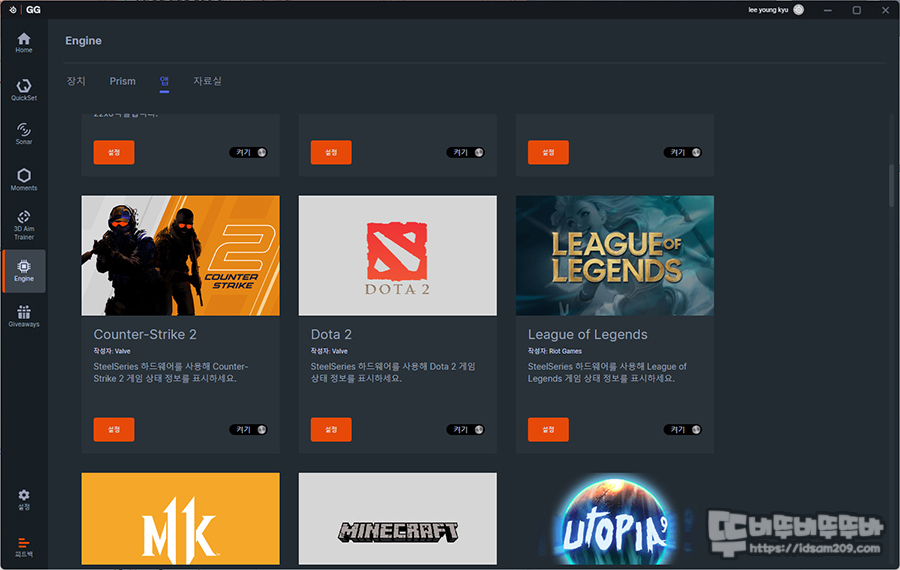Open the lee young kyu profile avatar

click(x=798, y=10)
